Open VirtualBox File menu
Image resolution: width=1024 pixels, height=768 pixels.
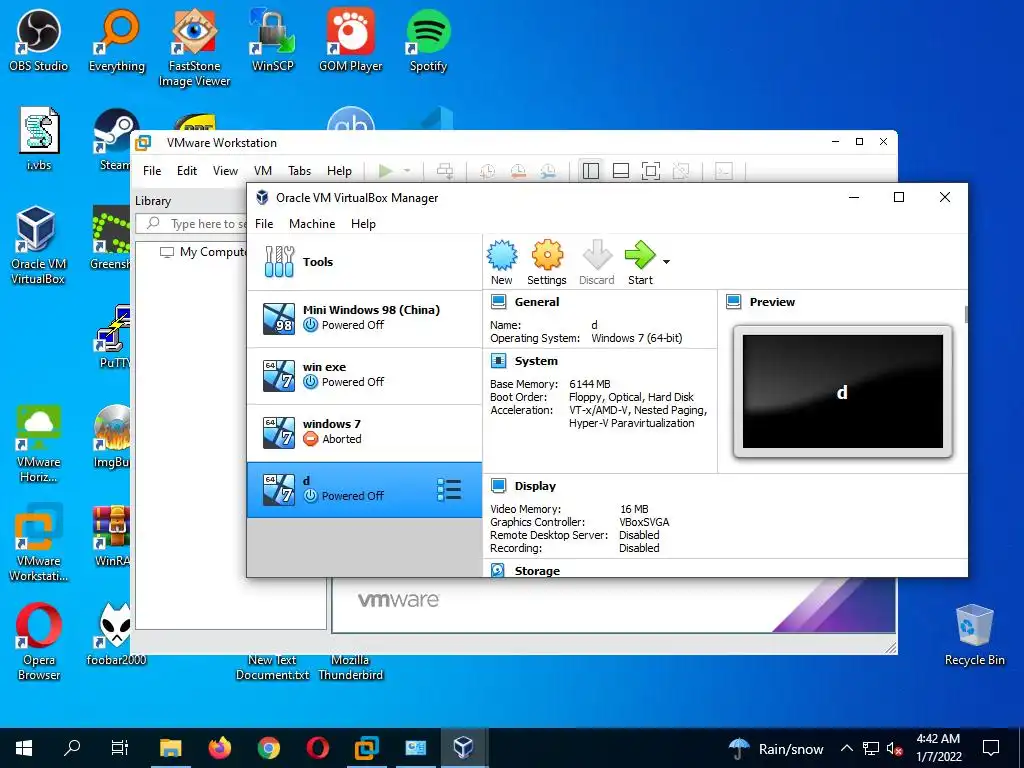[x=264, y=223]
